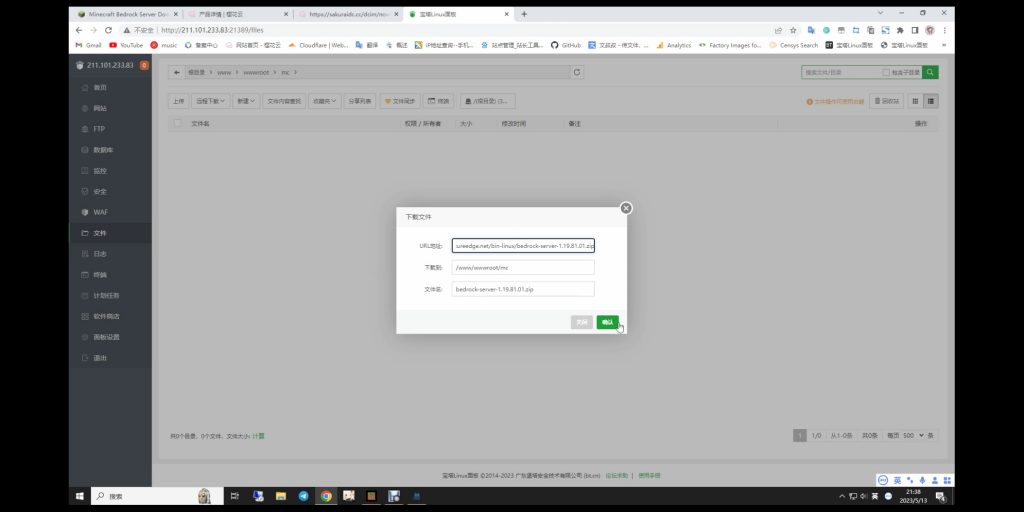Click the refresh icon beside the path bar
This screenshot has width=1024, height=512.
coord(576,73)
